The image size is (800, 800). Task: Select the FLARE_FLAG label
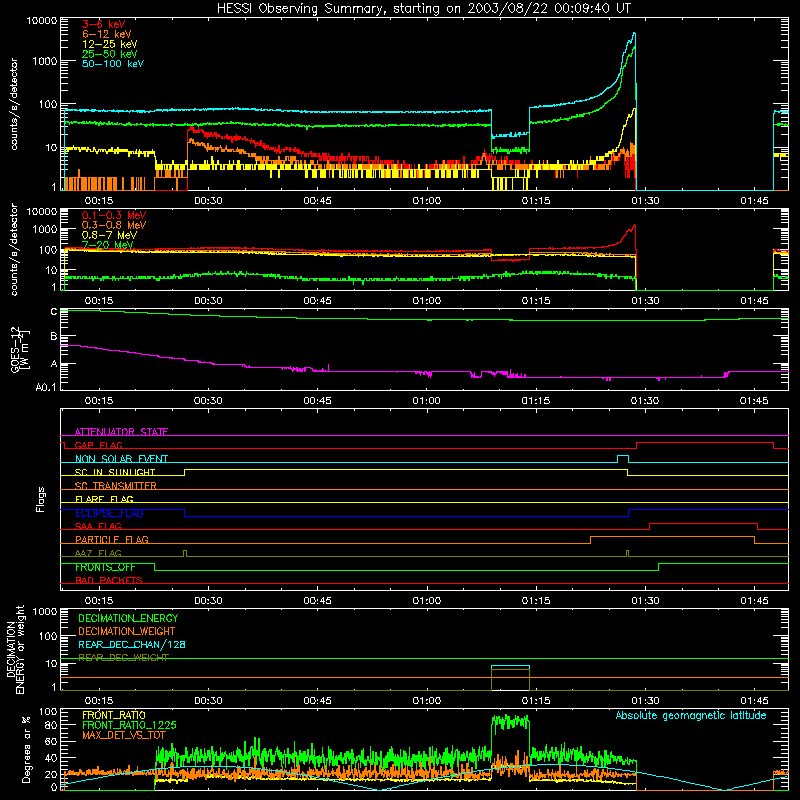click(104, 499)
